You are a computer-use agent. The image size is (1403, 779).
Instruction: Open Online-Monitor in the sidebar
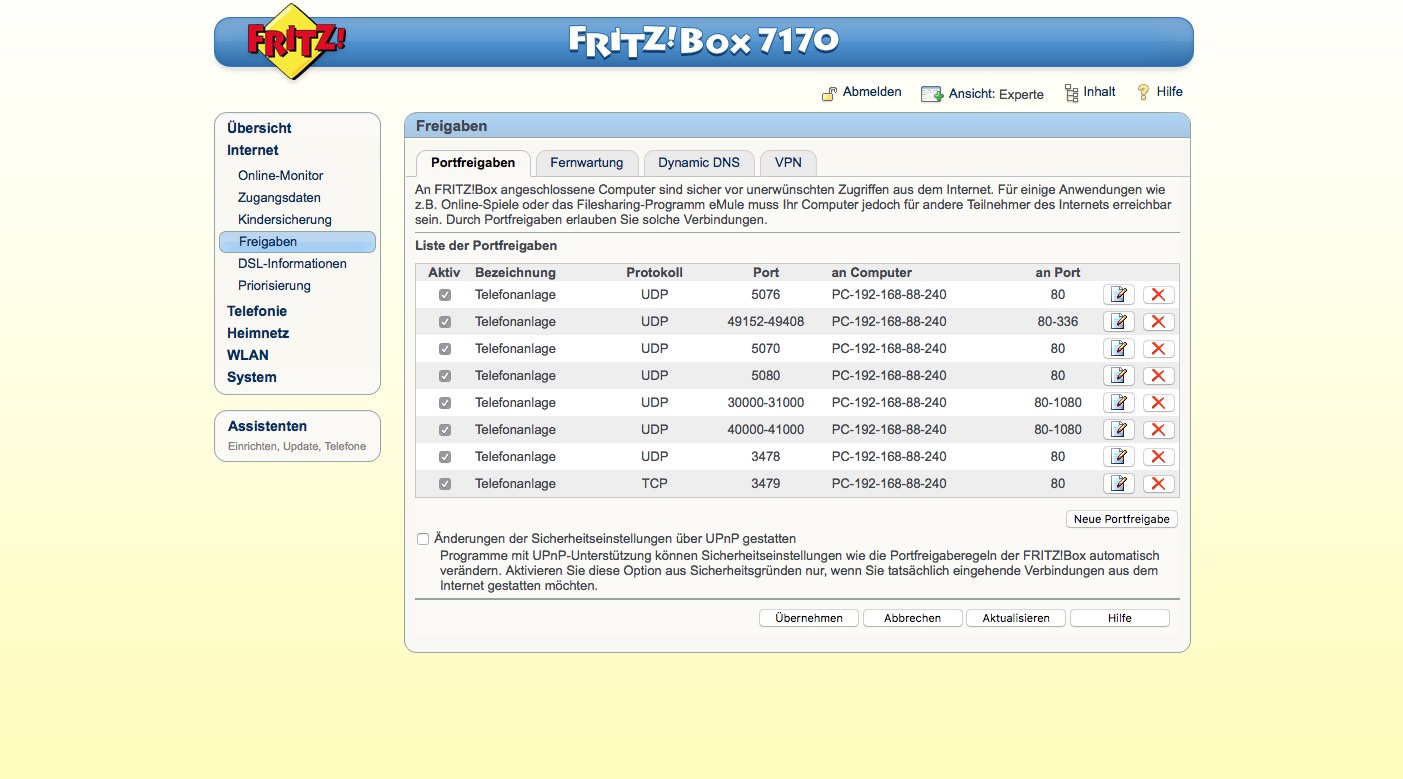click(x=281, y=176)
